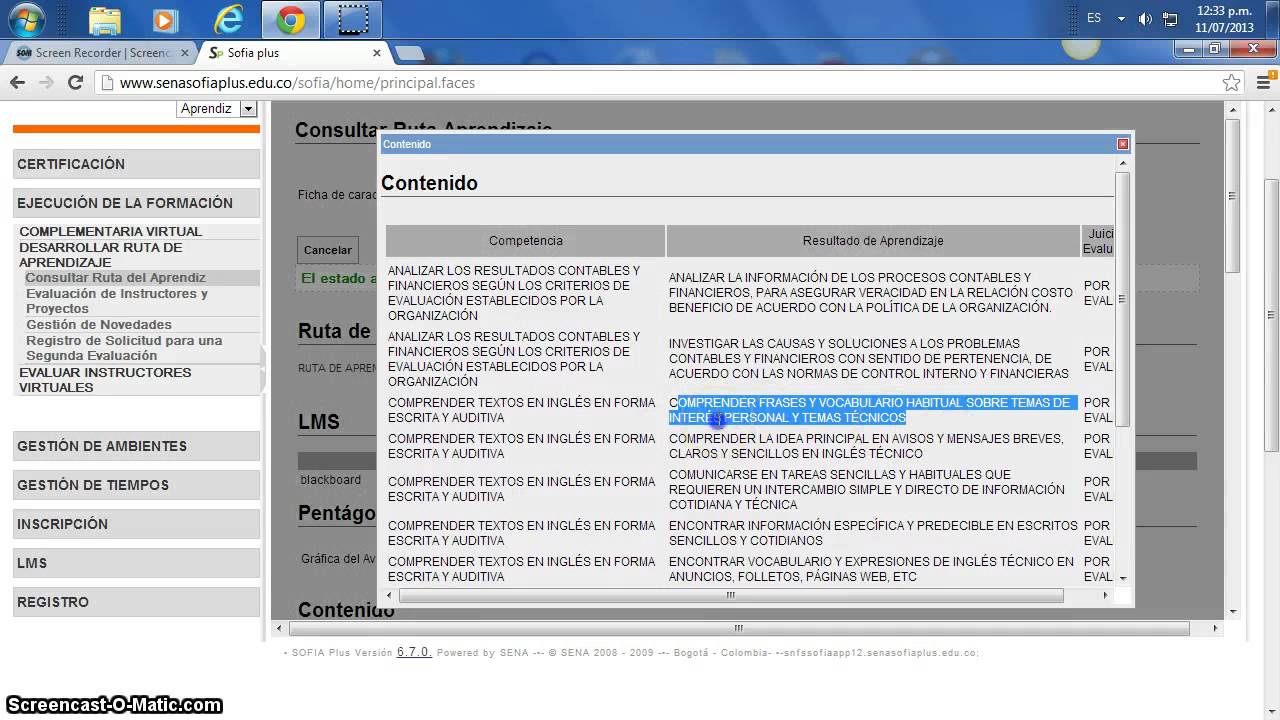Open the 6.7.0. version link
Image resolution: width=1280 pixels, height=720 pixels.
414,652
